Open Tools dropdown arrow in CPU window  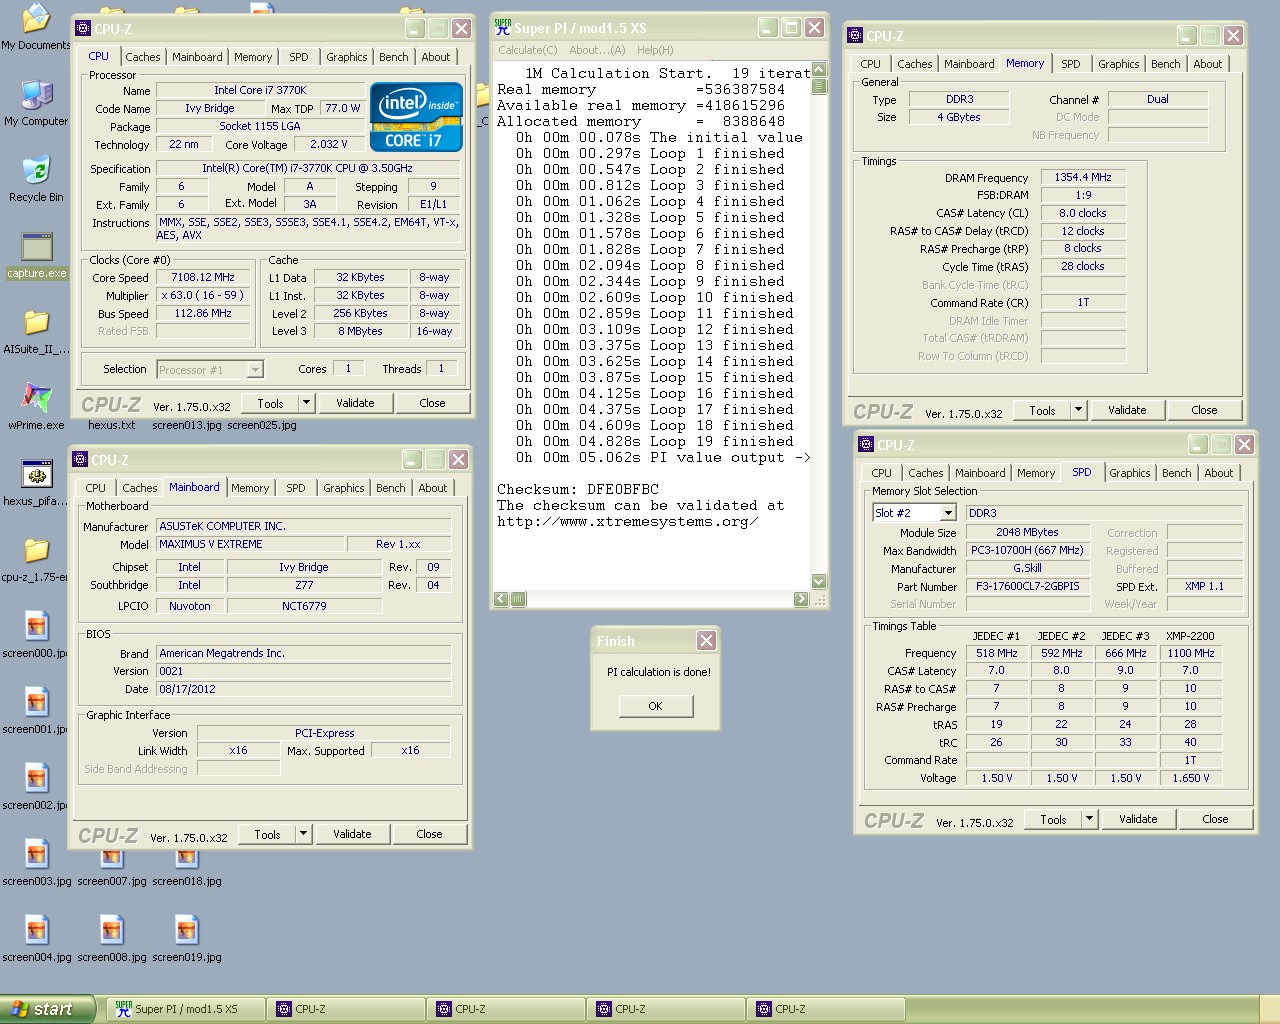(x=306, y=403)
